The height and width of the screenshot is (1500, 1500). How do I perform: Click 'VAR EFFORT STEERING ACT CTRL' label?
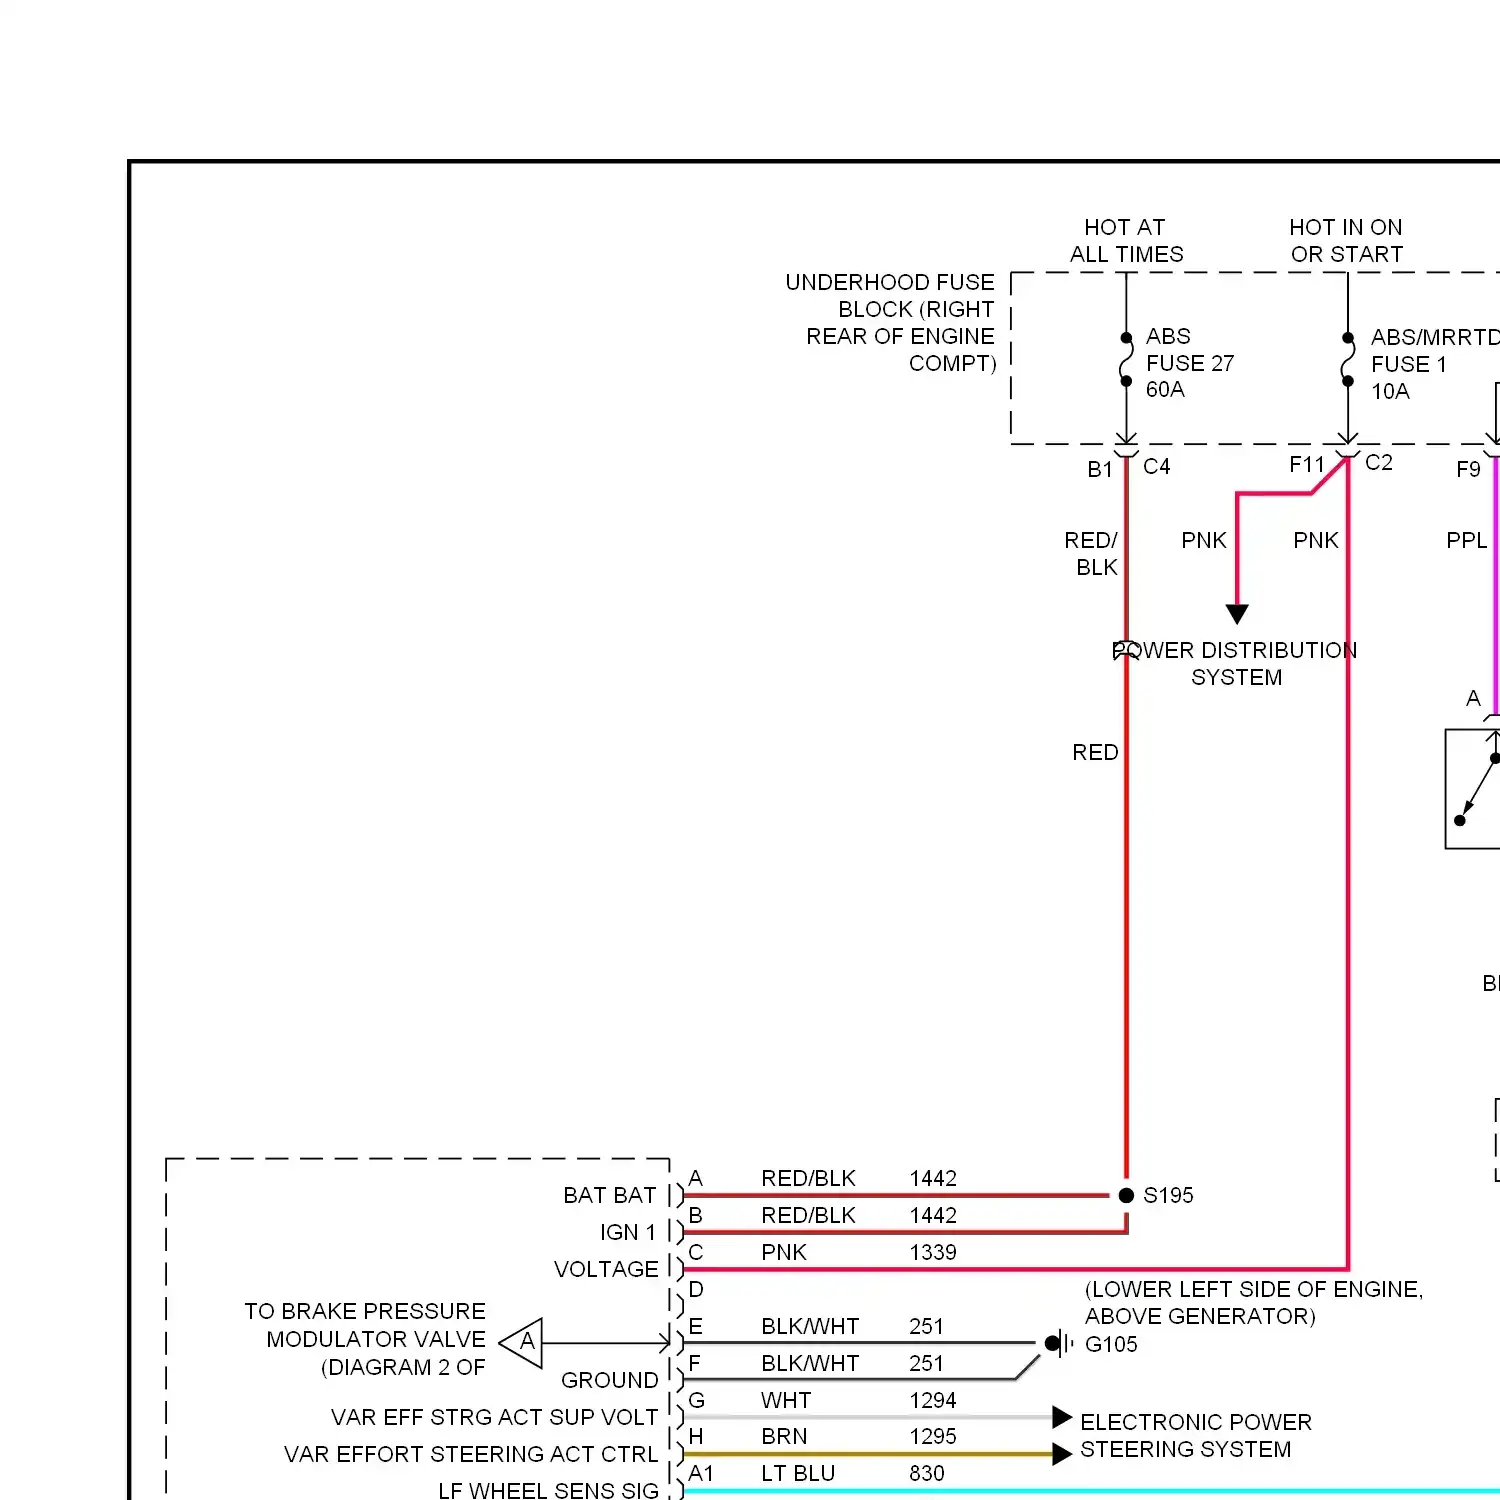[x=471, y=1454]
